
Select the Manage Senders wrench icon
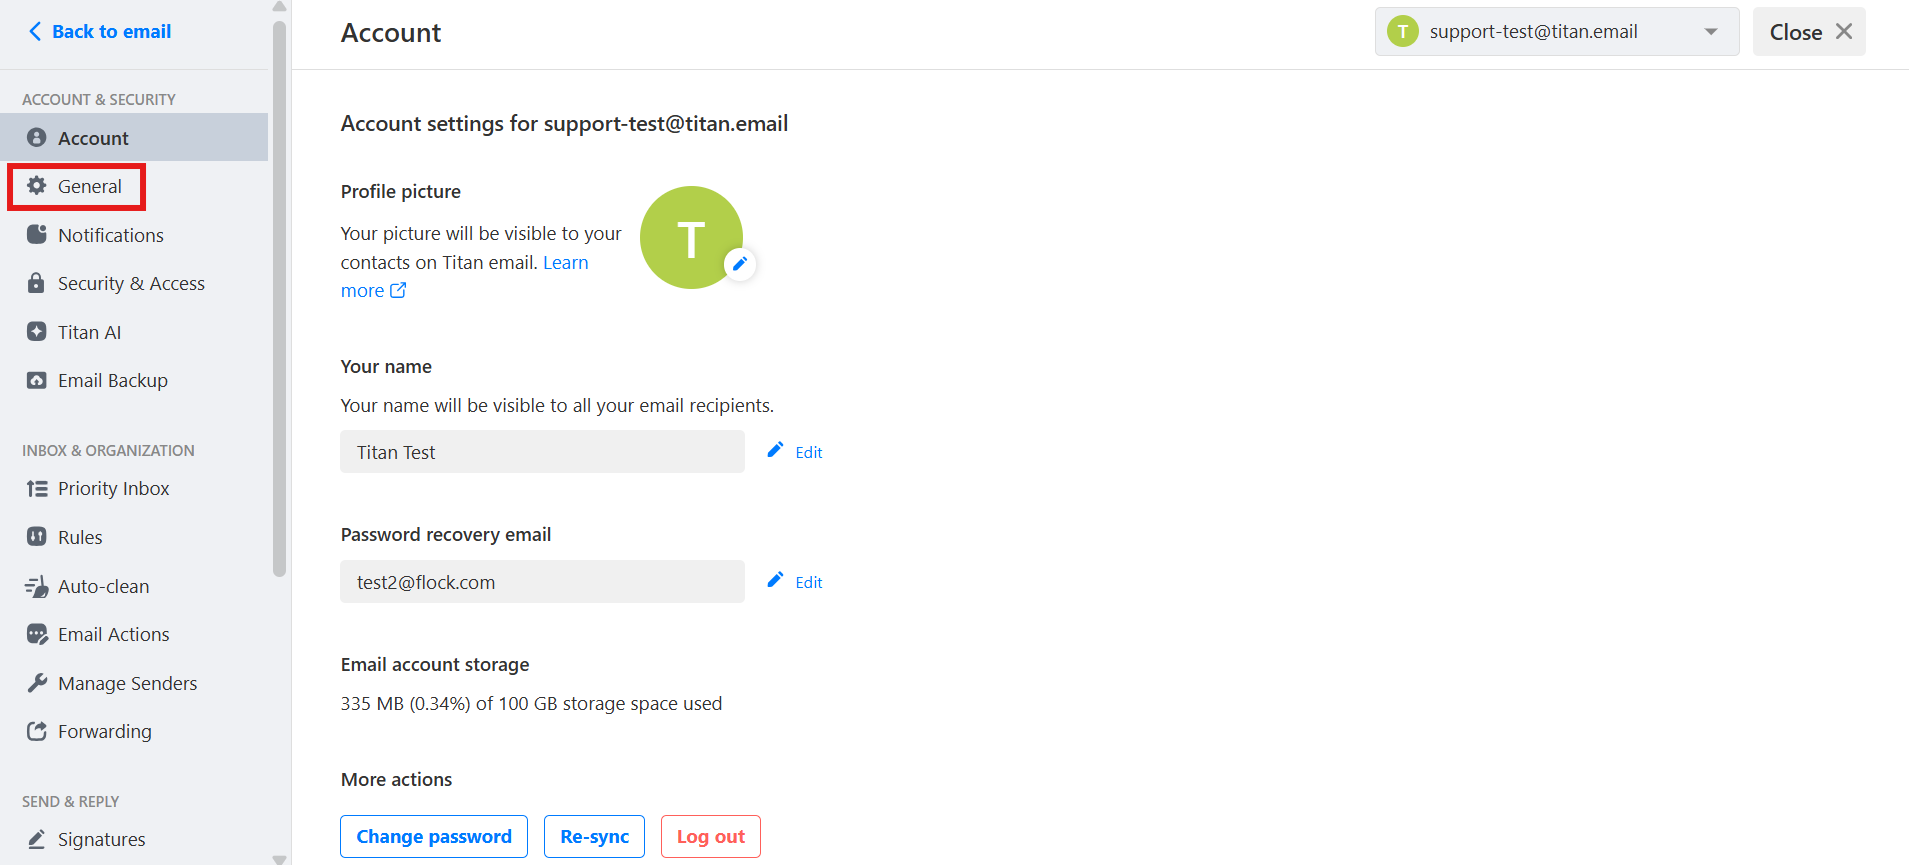point(37,683)
